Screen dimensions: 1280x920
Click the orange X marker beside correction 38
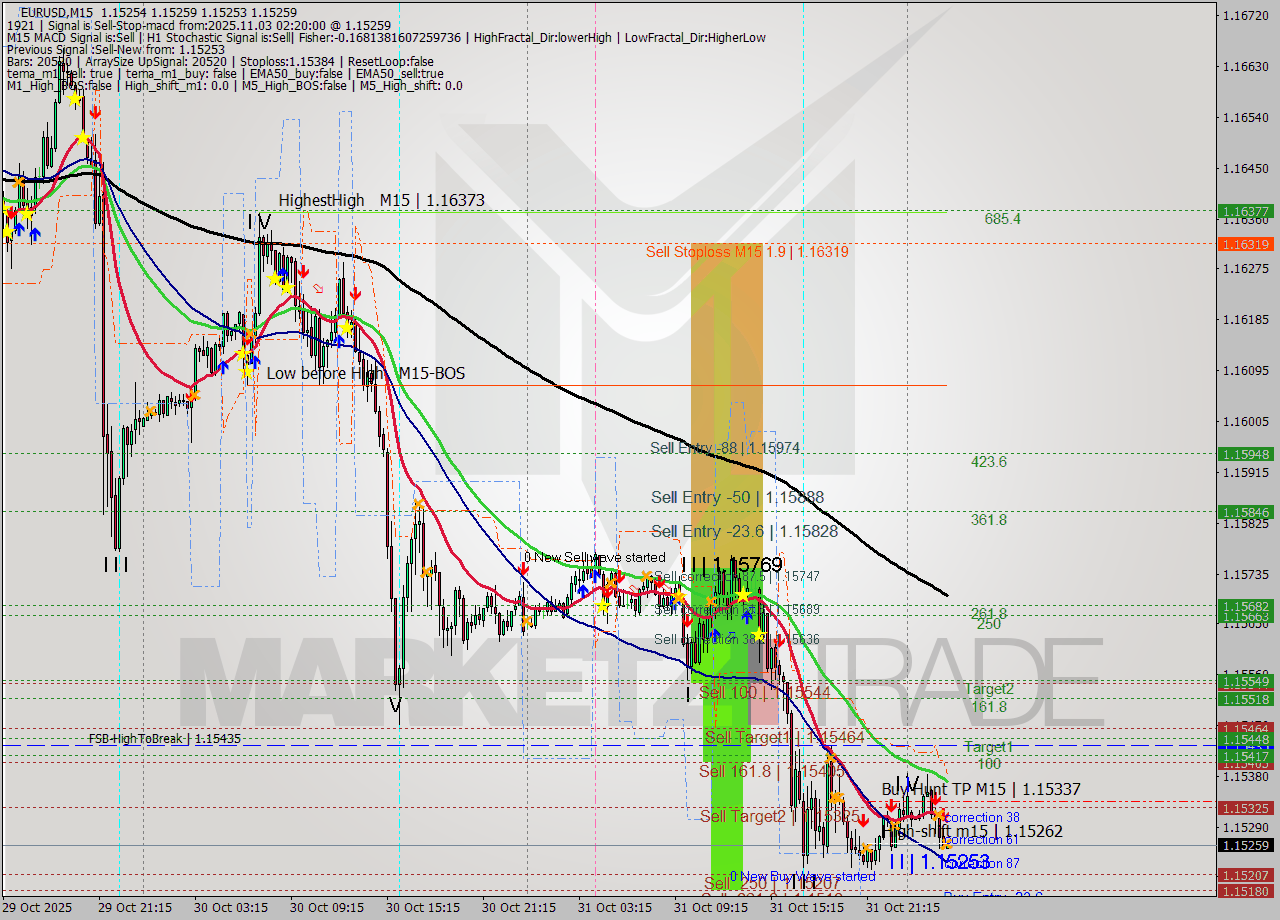coord(940,816)
